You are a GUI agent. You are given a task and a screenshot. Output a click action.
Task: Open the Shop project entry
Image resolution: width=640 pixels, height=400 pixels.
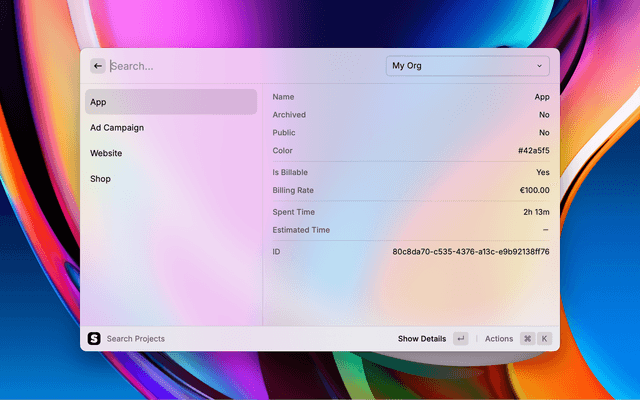coord(170,179)
